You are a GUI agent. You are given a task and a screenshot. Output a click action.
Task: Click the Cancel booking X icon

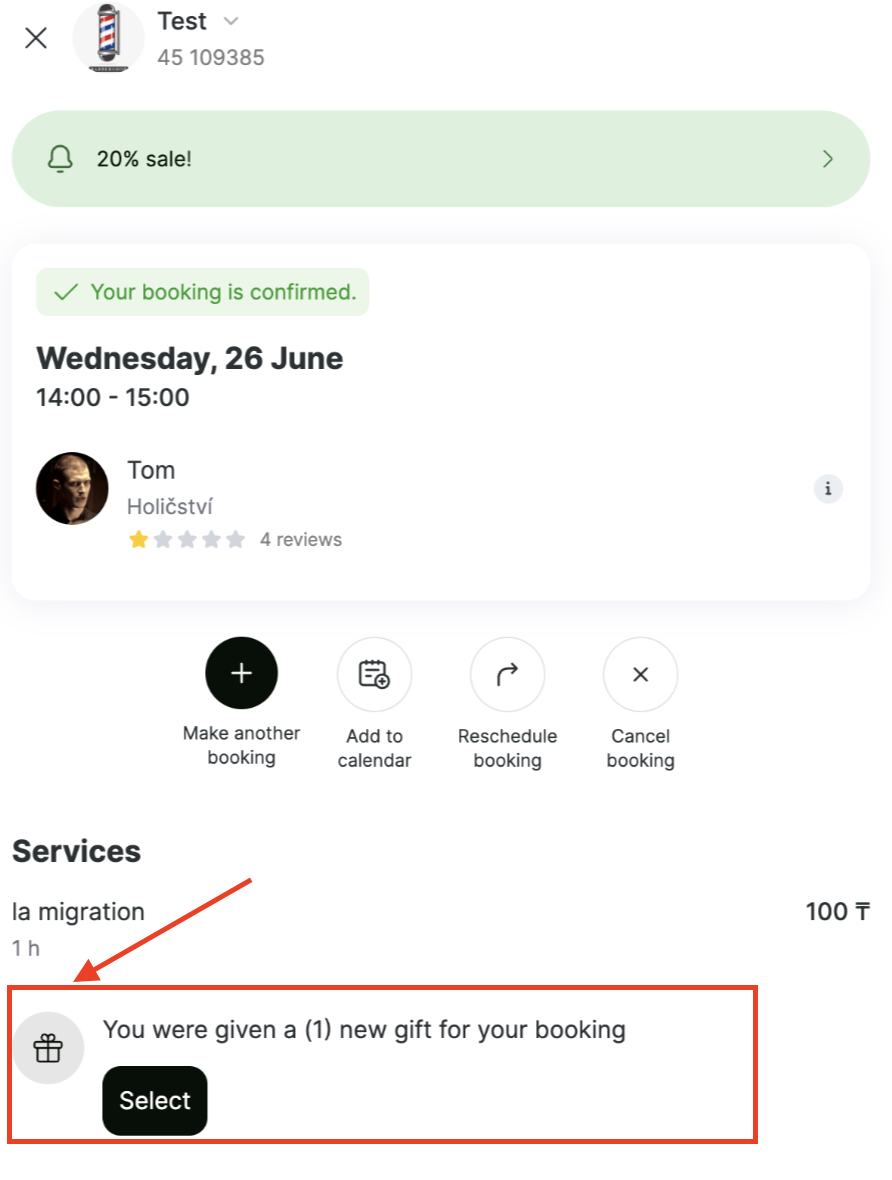point(641,674)
